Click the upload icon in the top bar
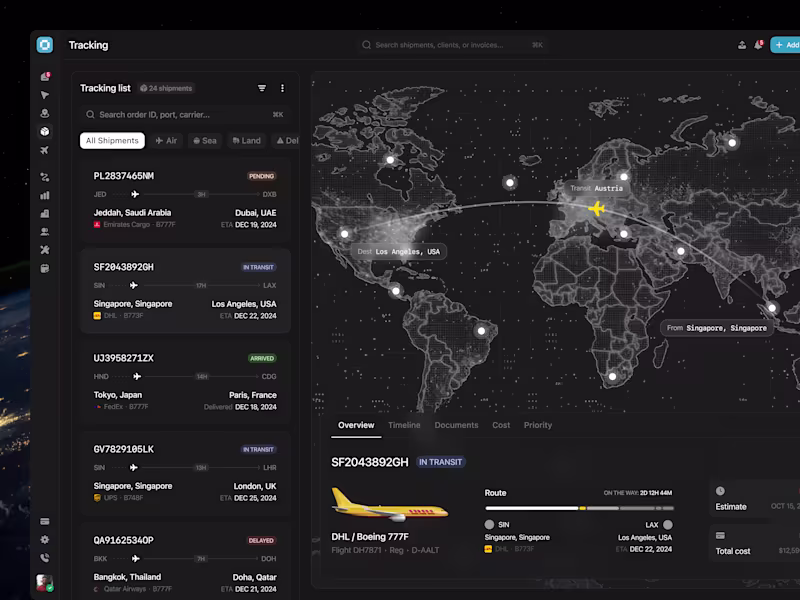Image resolution: width=800 pixels, height=600 pixels. point(742,45)
